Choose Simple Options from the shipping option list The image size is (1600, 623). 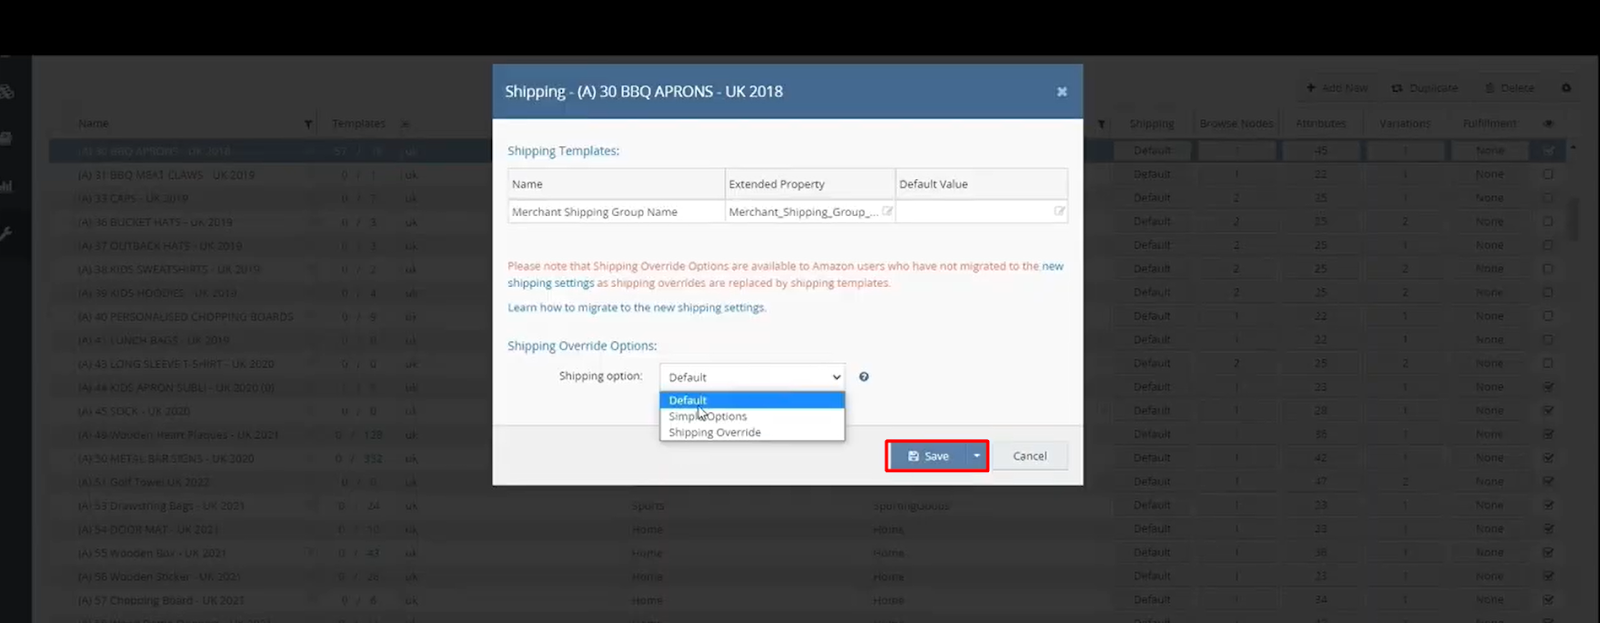pos(752,416)
